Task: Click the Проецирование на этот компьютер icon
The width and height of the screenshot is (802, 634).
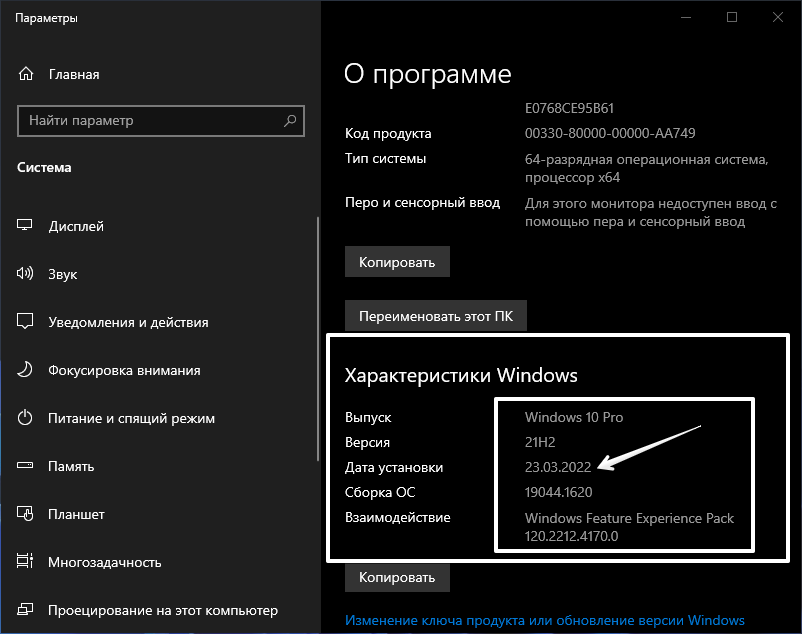Action: (27, 610)
